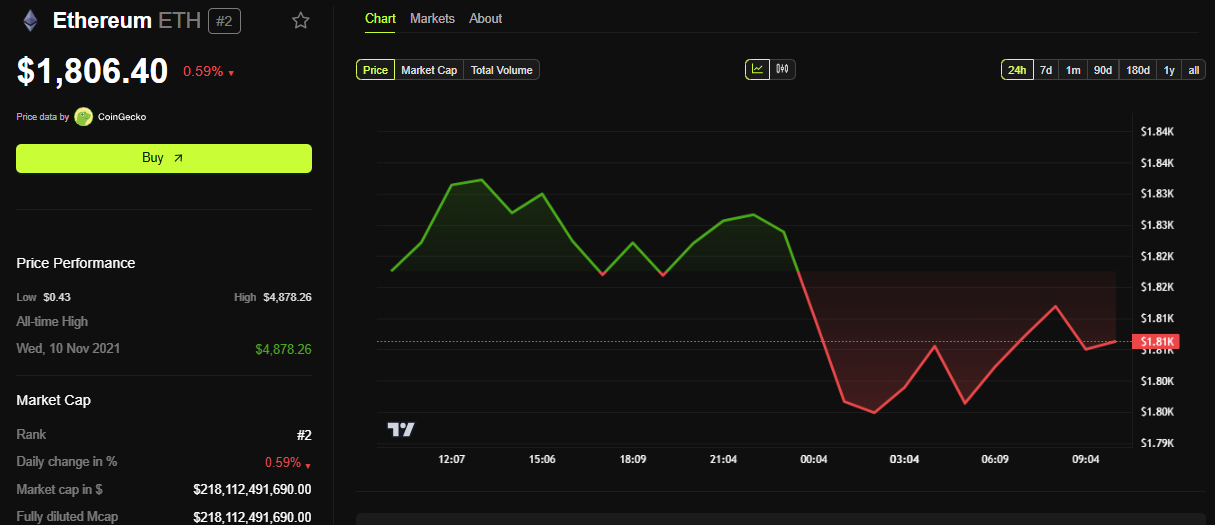Switch to line chart view icon
The height and width of the screenshot is (525, 1215).
tap(758, 69)
